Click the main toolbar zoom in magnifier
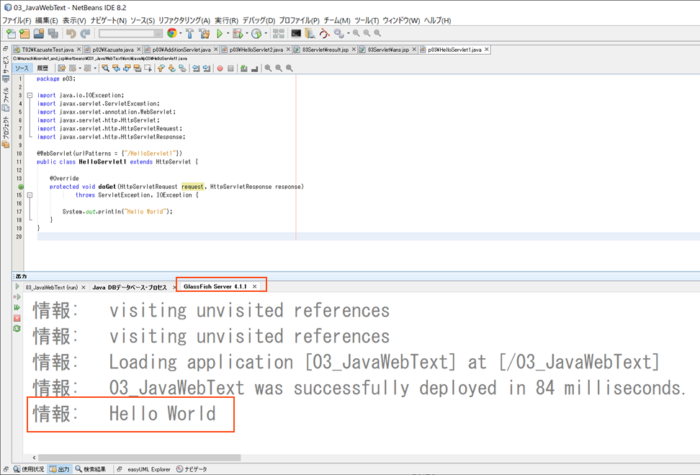This screenshot has height=475, width=700. [x=356, y=33]
